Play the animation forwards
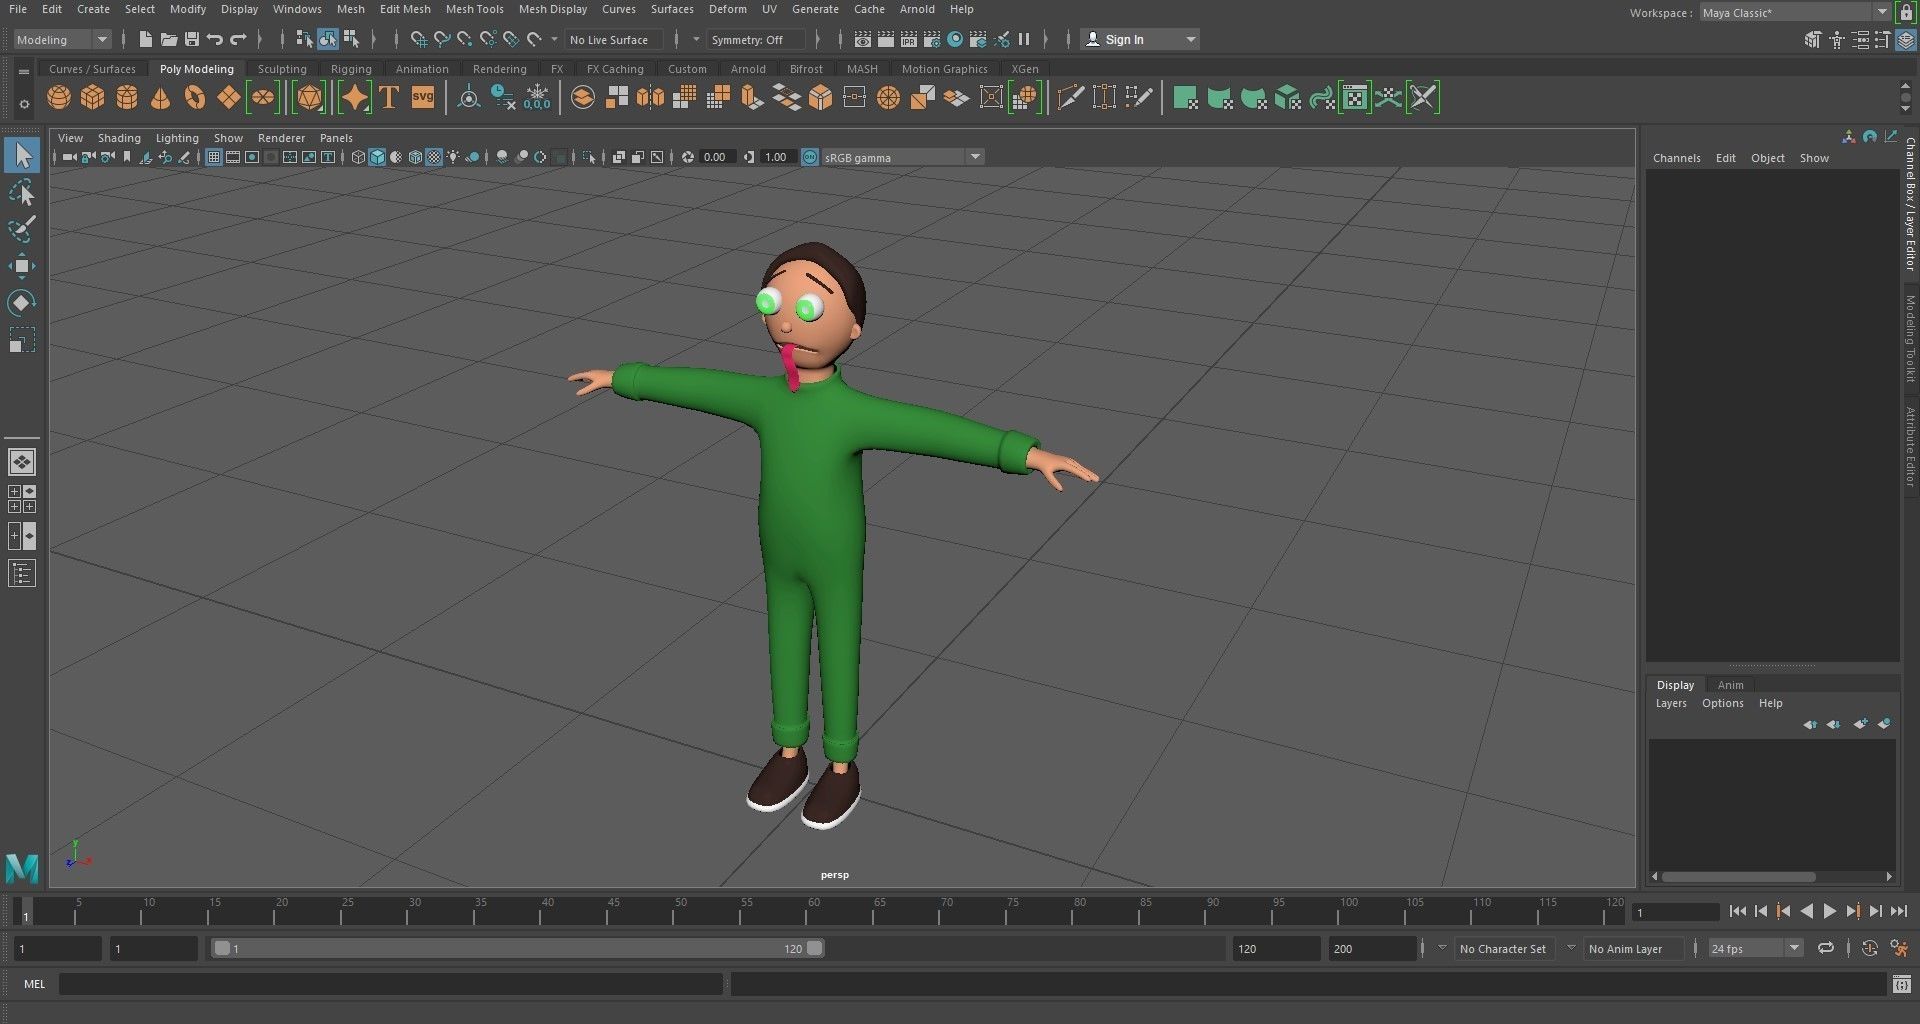This screenshot has width=1920, height=1024. click(1829, 911)
